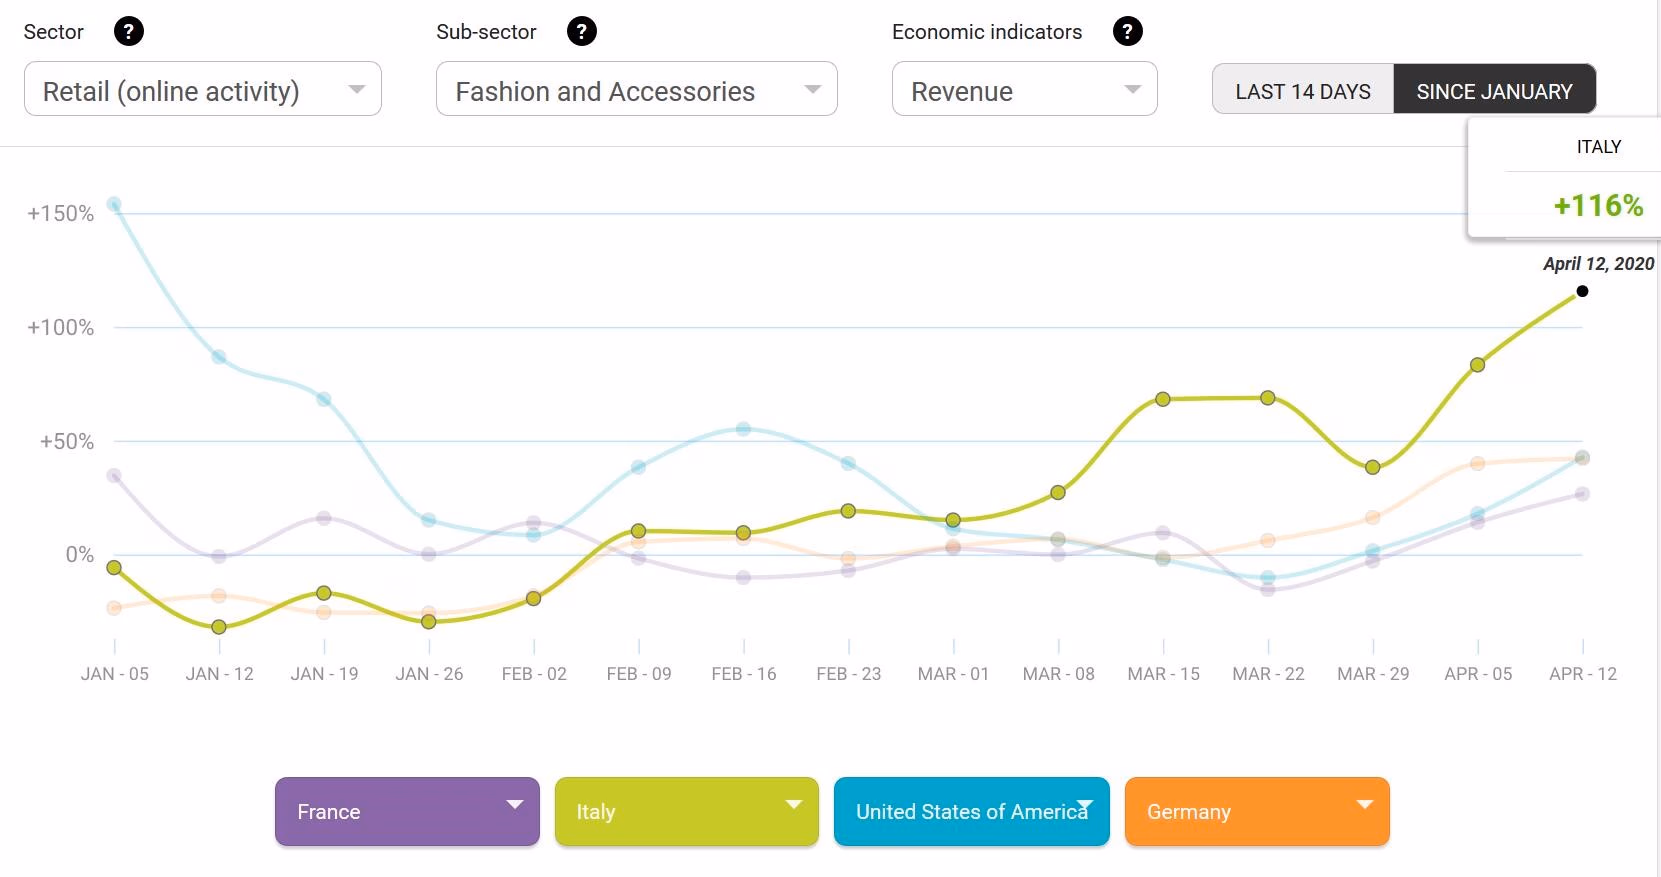
Task: Select the SINCE JANUARY time range
Action: point(1494,91)
